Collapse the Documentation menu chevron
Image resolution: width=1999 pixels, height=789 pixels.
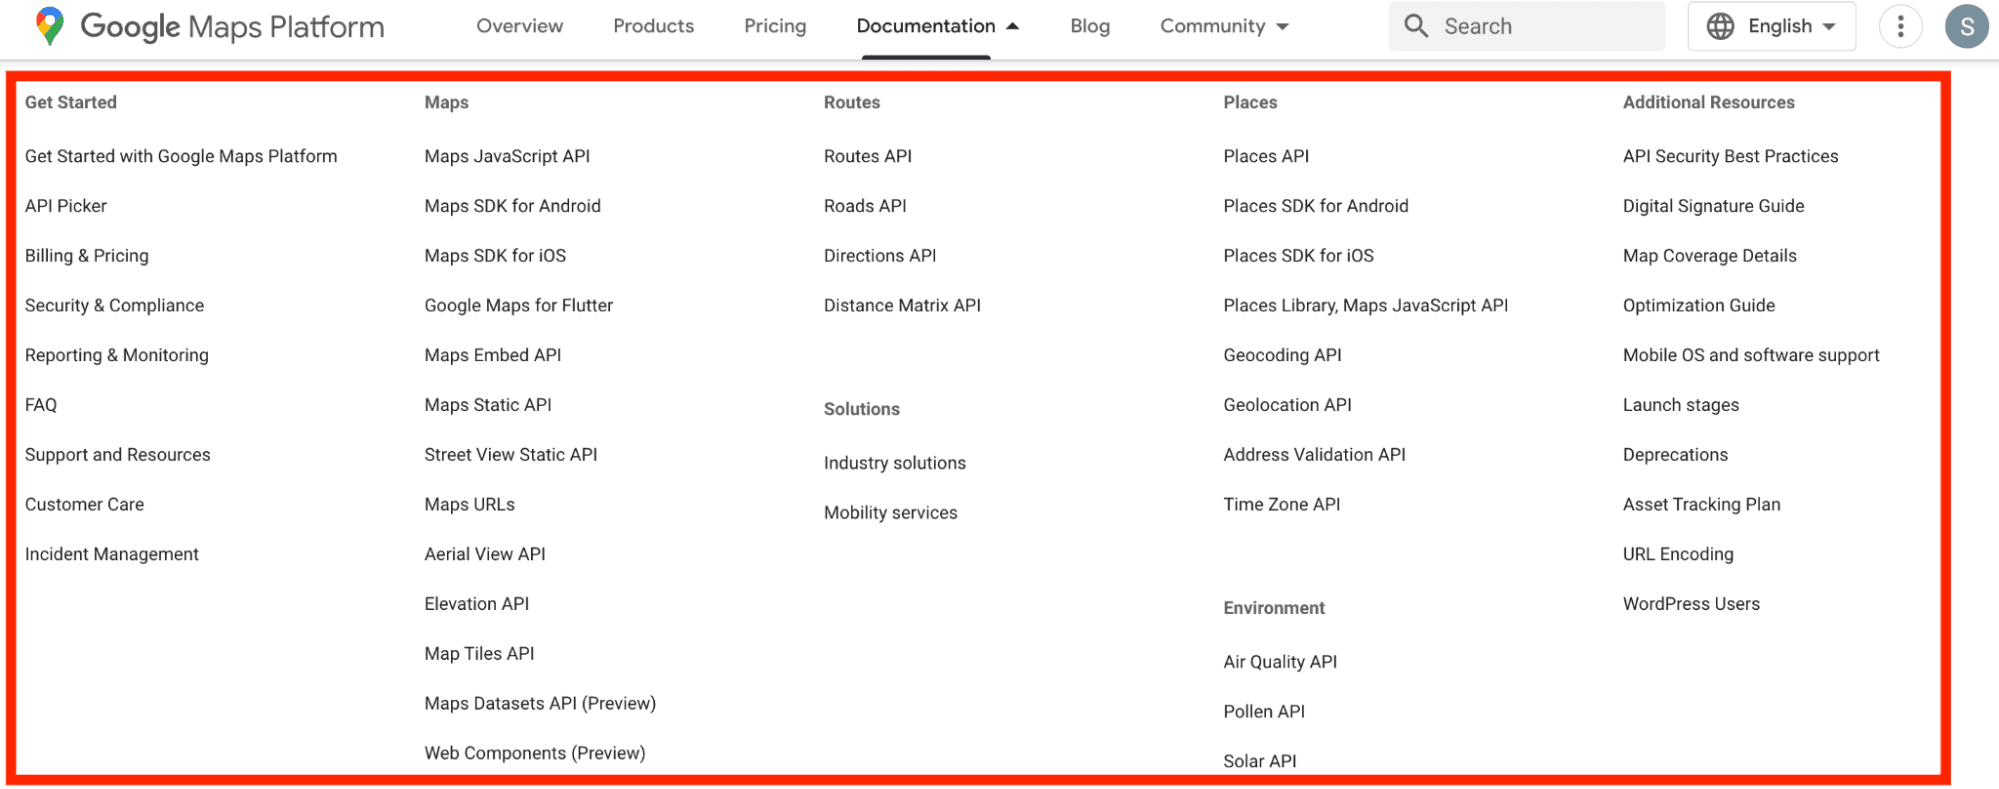[1012, 26]
